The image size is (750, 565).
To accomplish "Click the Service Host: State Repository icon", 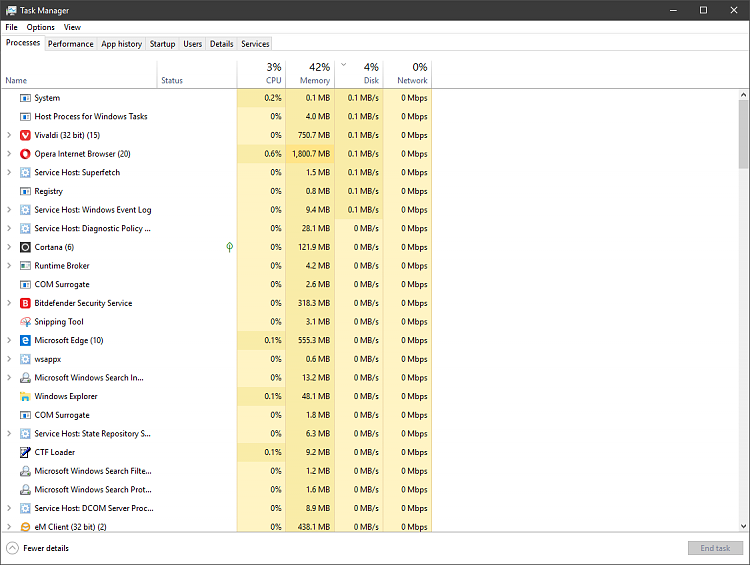I will click(x=25, y=434).
